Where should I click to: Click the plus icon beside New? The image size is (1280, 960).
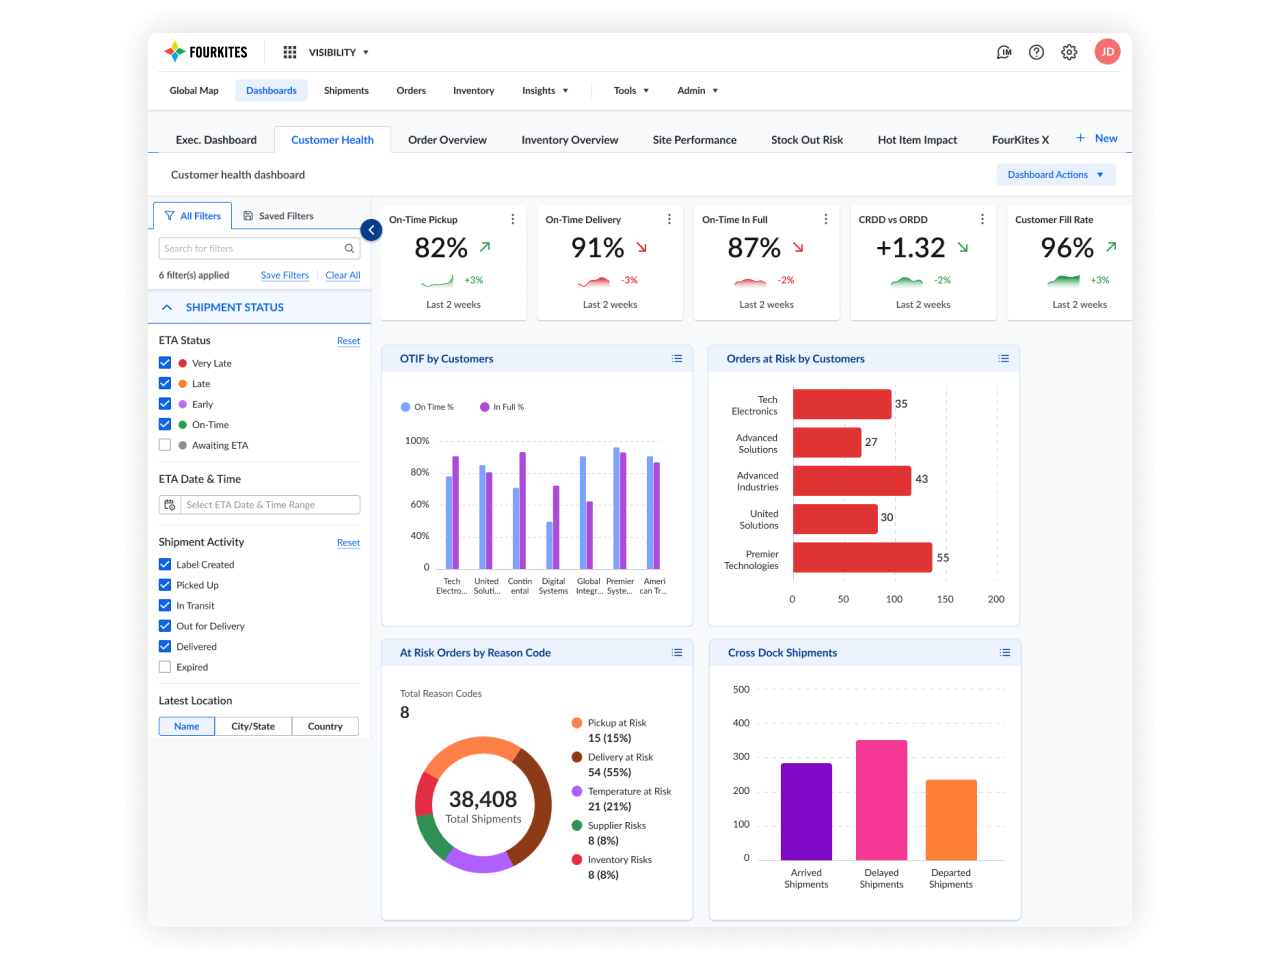point(1080,138)
